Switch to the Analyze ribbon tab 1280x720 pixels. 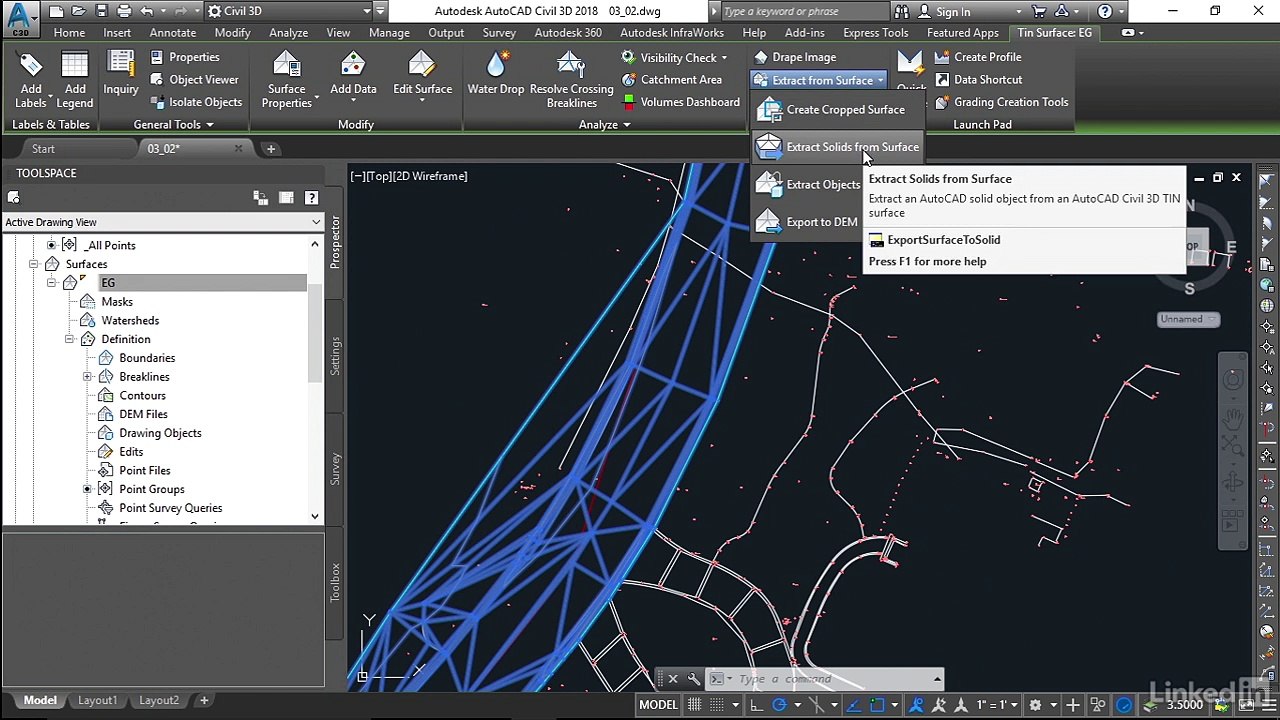tap(288, 33)
